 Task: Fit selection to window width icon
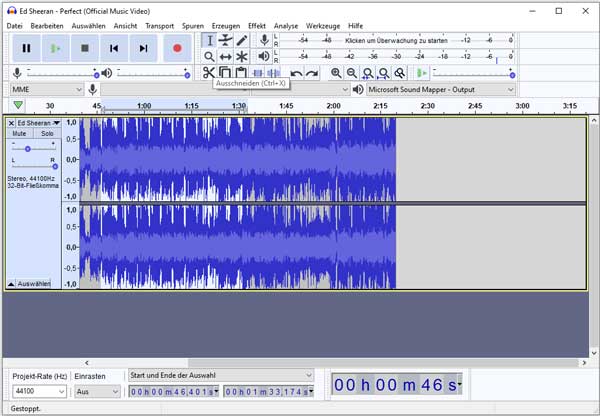(368, 73)
